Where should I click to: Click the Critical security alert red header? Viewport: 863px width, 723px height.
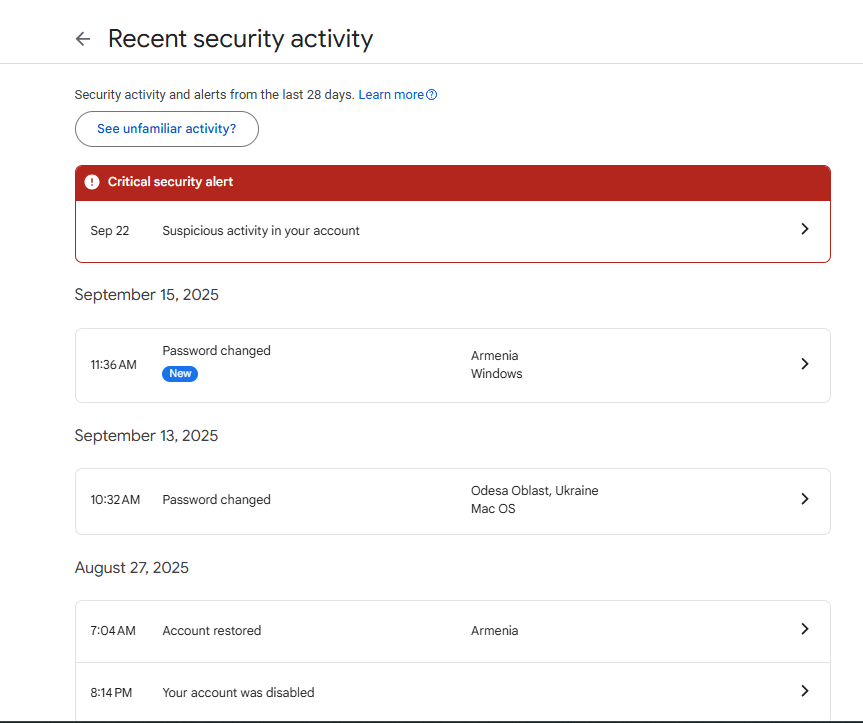(452, 183)
